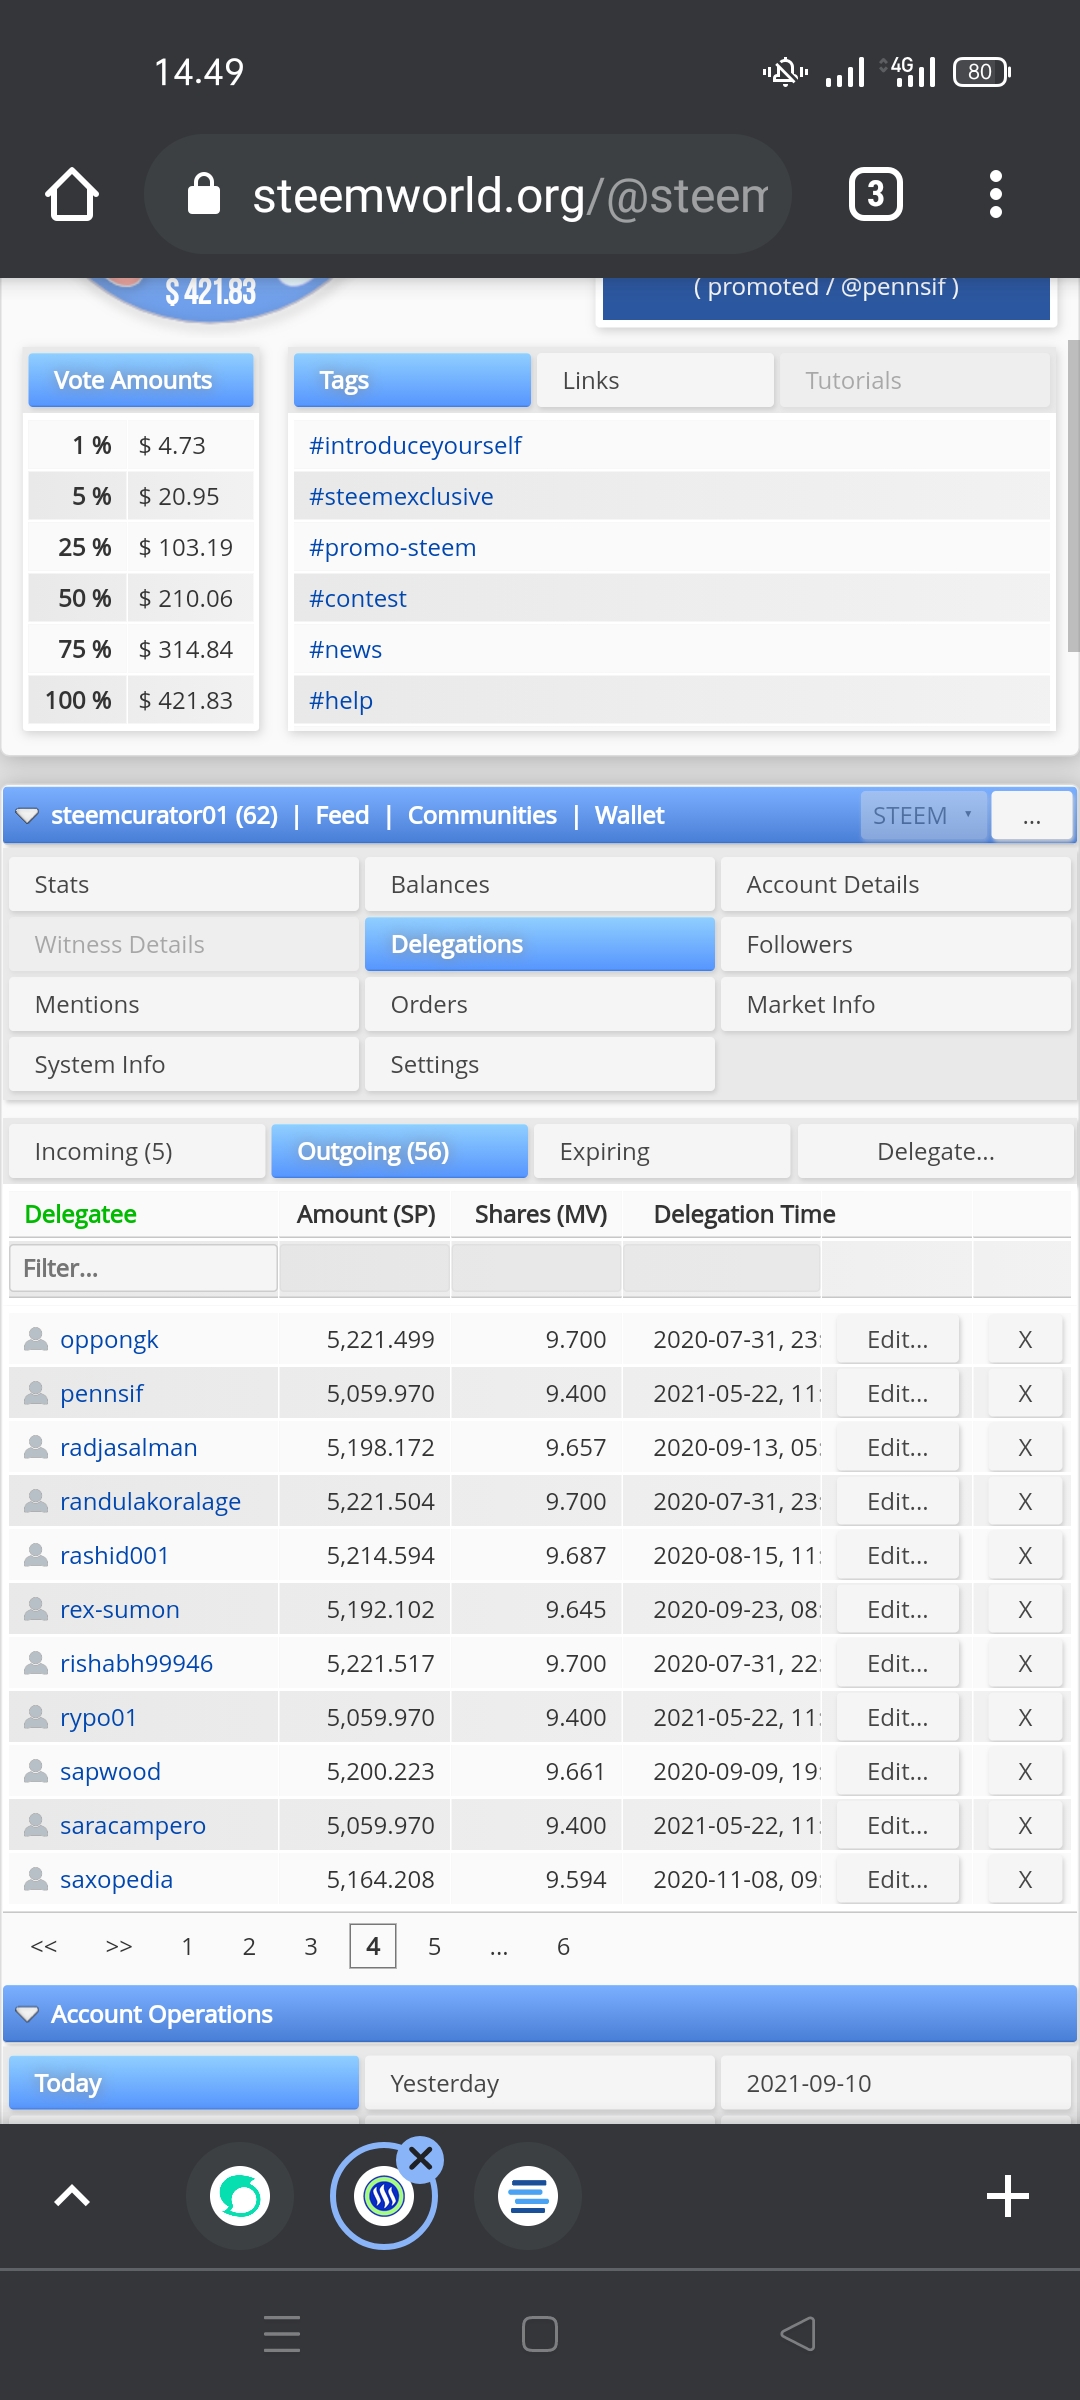
Task: Go to next pages with >> control
Action: point(119,1946)
